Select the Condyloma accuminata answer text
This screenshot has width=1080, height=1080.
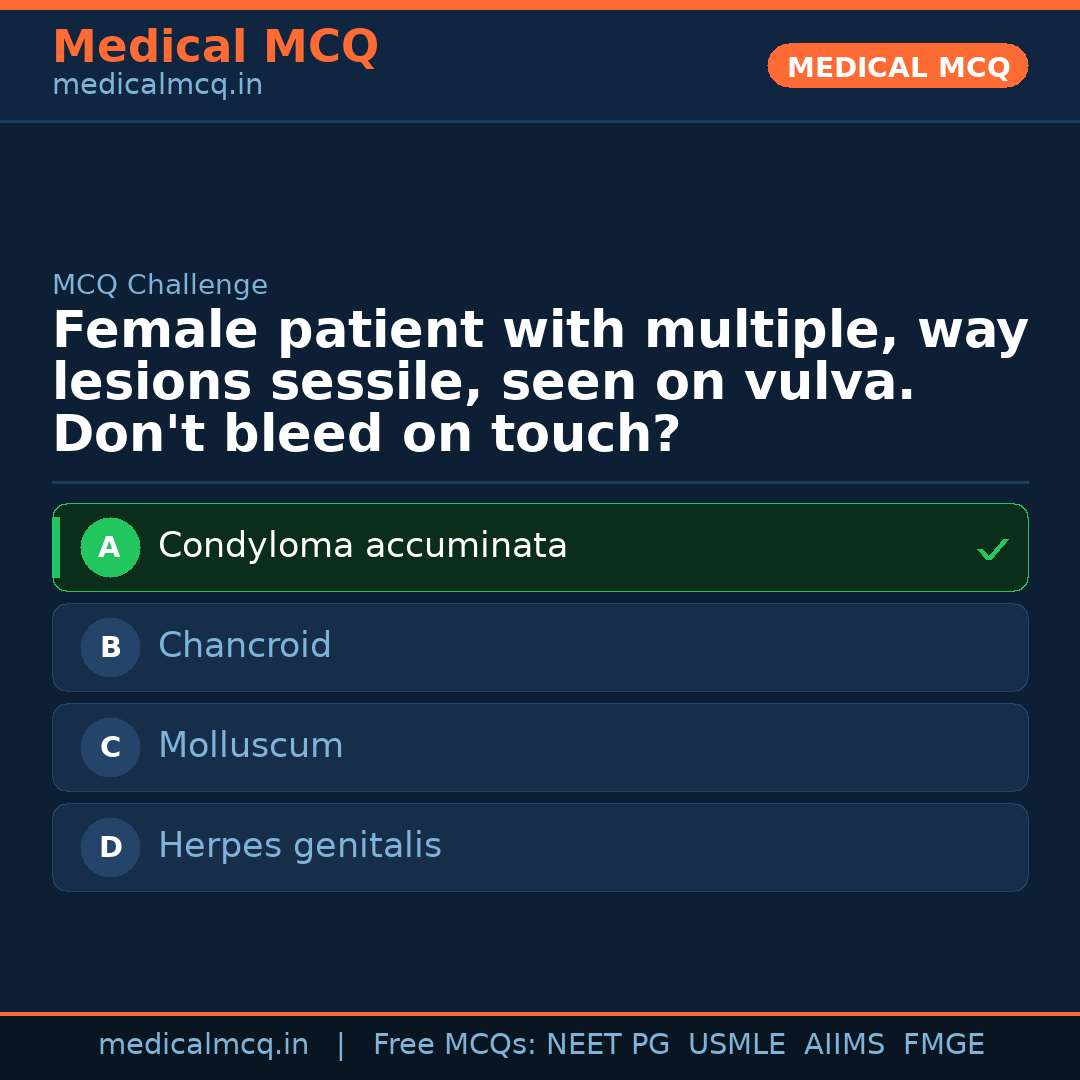click(362, 546)
